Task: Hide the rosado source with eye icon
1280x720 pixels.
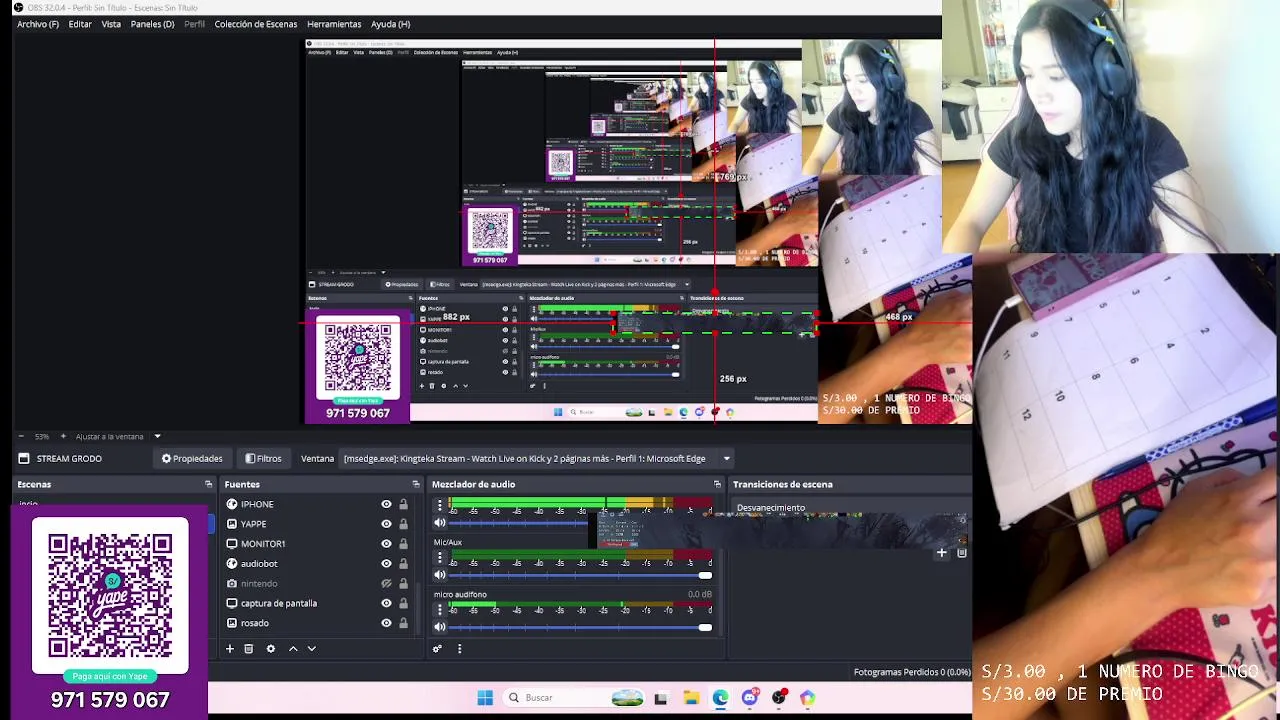Action: 386,623
